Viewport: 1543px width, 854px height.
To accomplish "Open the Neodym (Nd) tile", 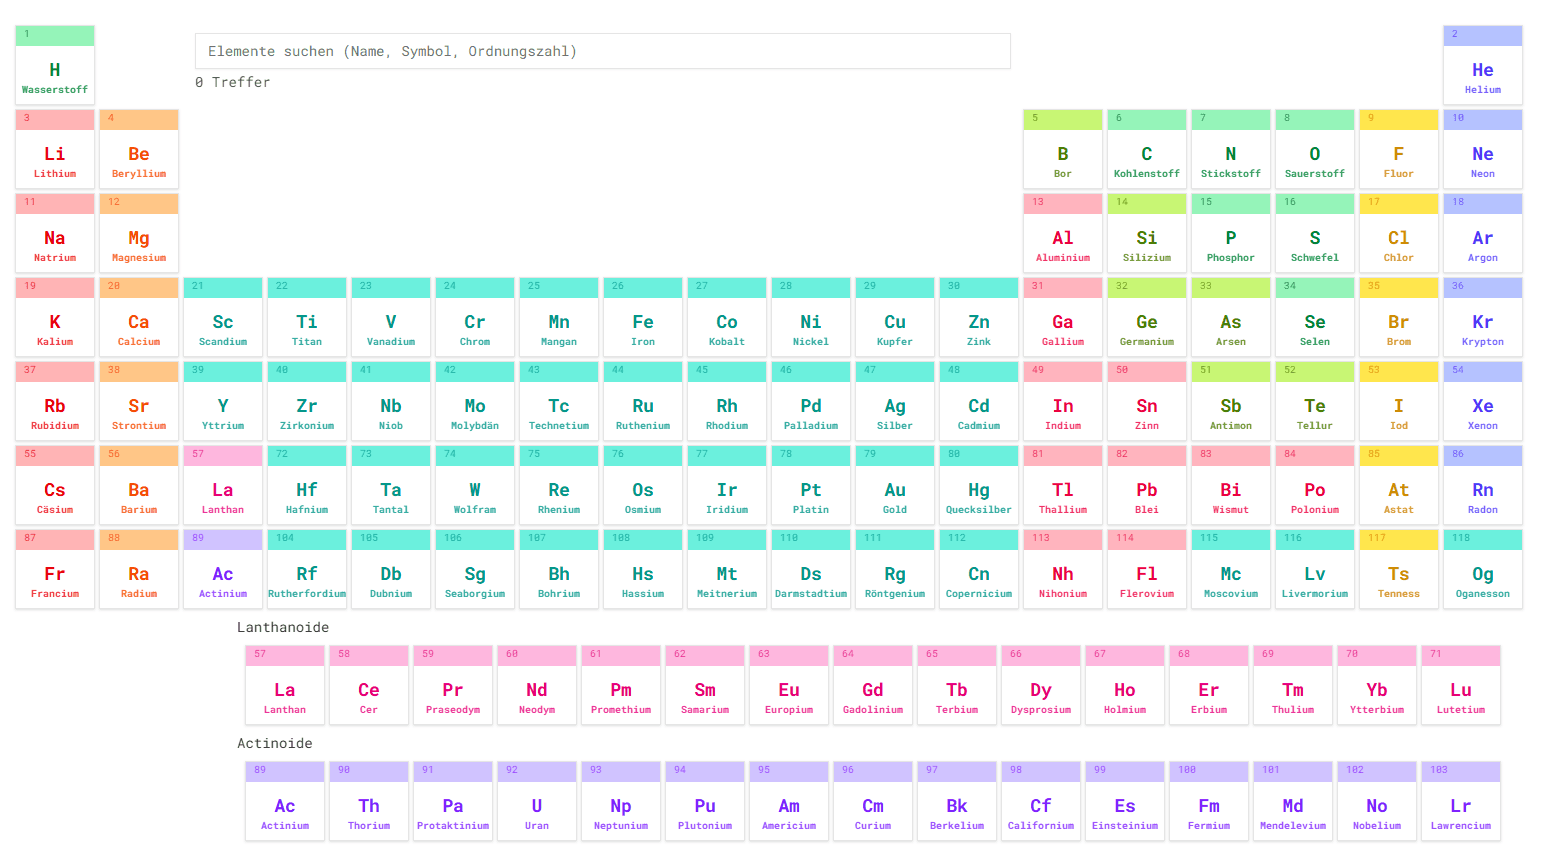I will [x=537, y=685].
